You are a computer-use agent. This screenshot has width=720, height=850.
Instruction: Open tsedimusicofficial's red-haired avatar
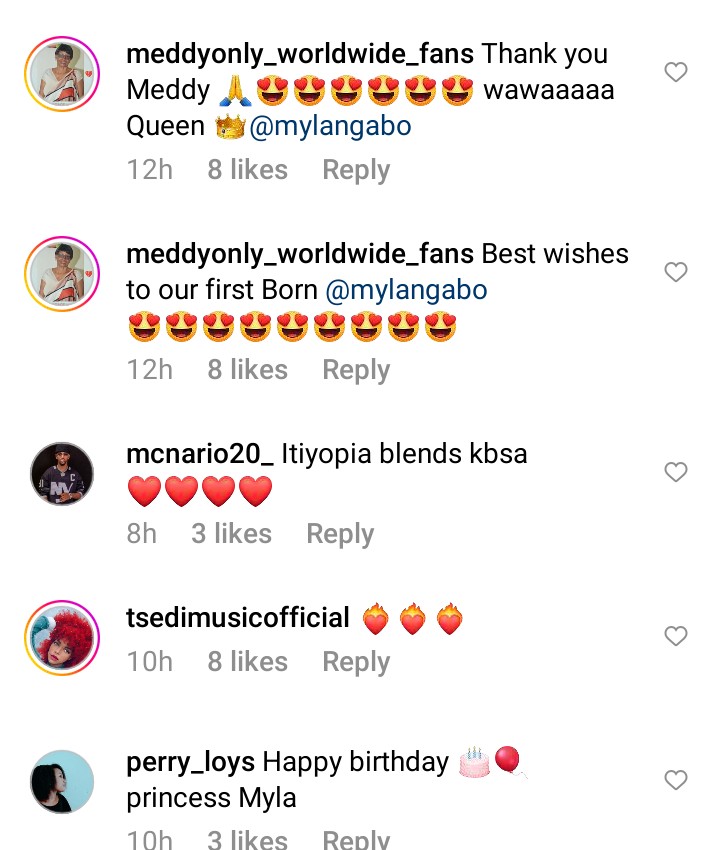62,637
